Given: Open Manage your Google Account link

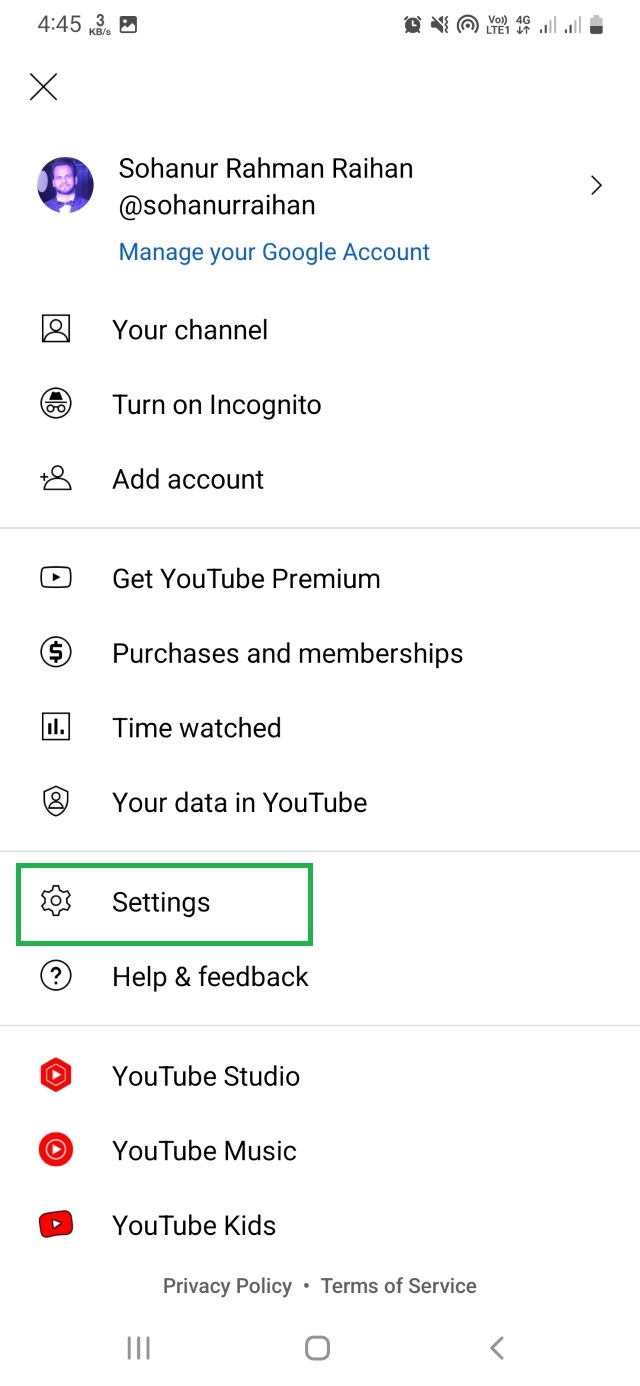Looking at the screenshot, I should tap(274, 252).
